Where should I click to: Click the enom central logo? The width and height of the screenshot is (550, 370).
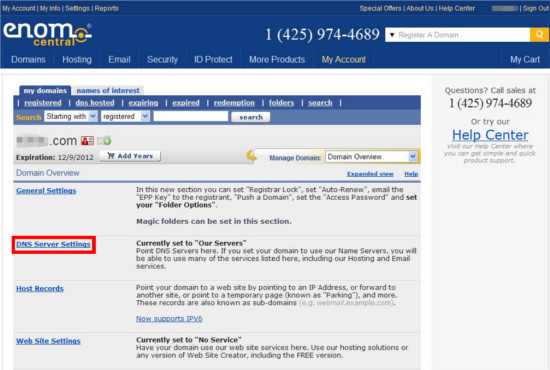(x=47, y=34)
